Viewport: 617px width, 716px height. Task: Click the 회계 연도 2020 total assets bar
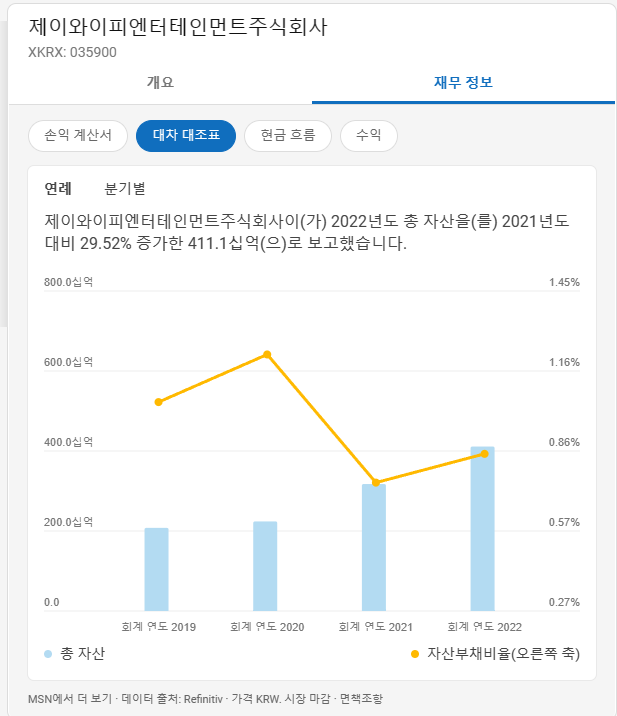pyautogui.click(x=265, y=566)
